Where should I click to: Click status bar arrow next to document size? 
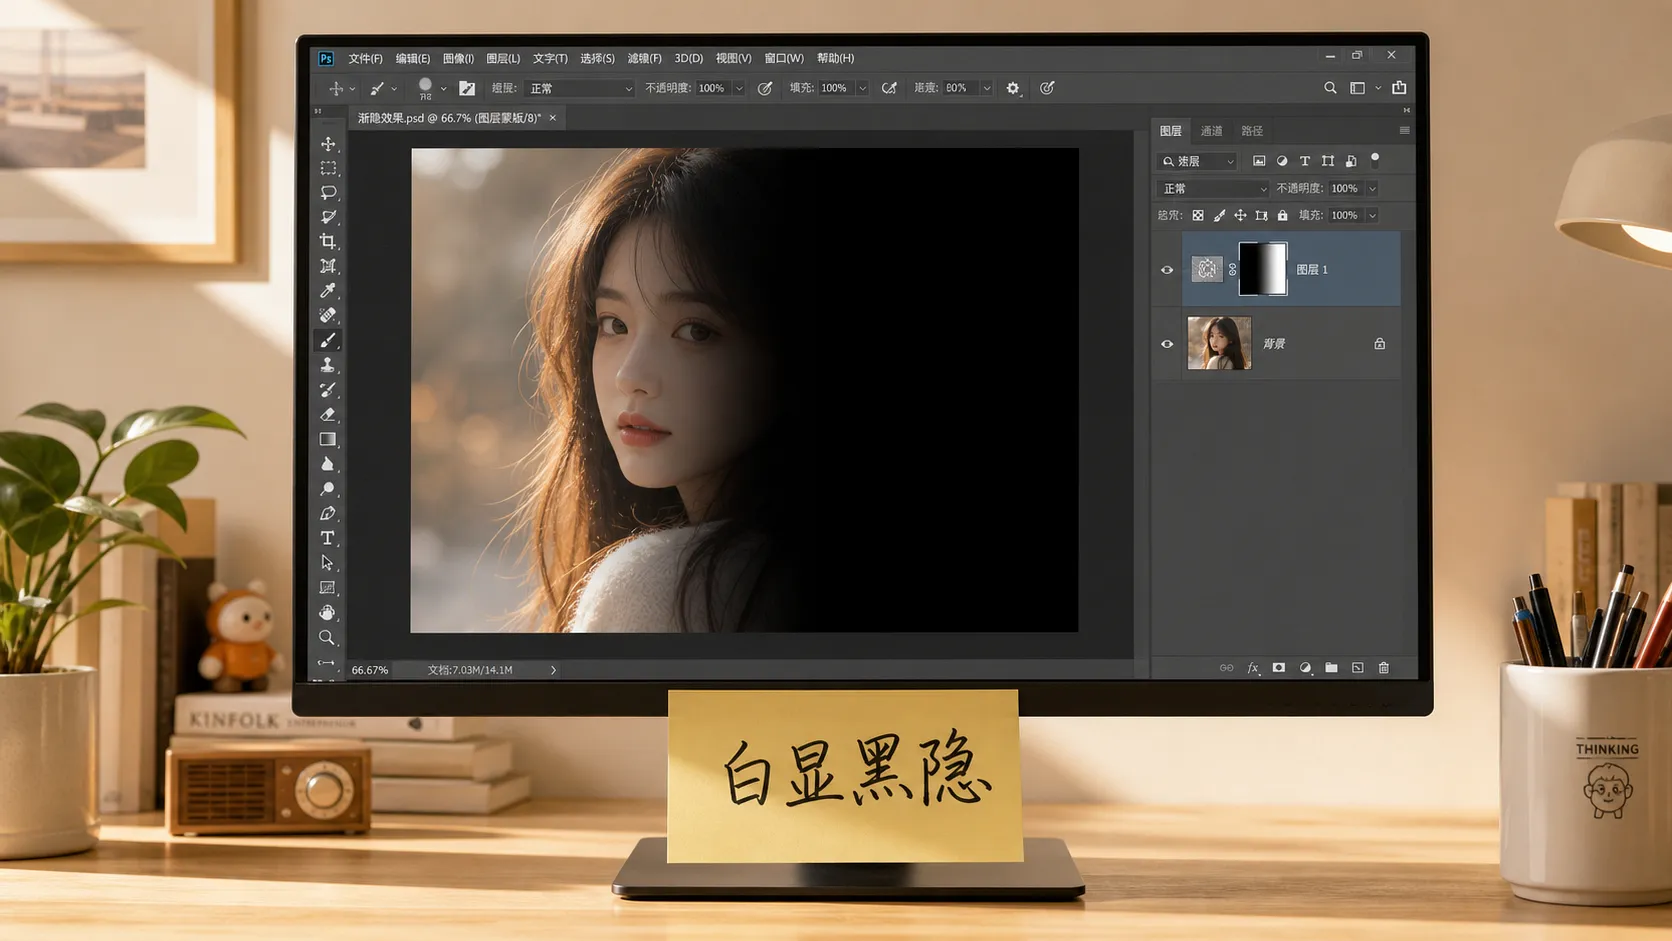pyautogui.click(x=553, y=670)
